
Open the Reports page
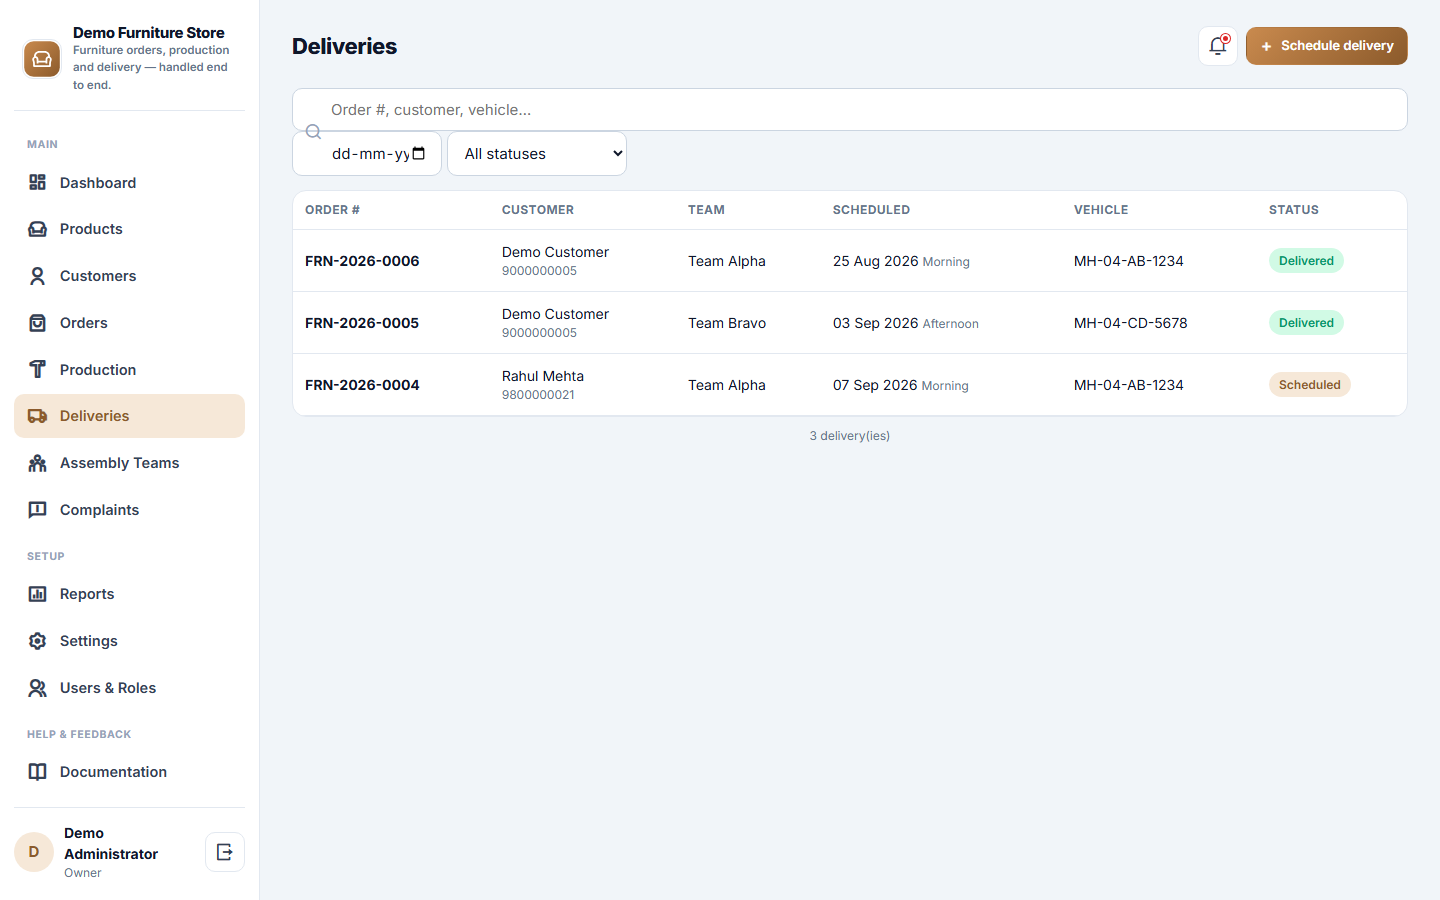[x=129, y=594]
